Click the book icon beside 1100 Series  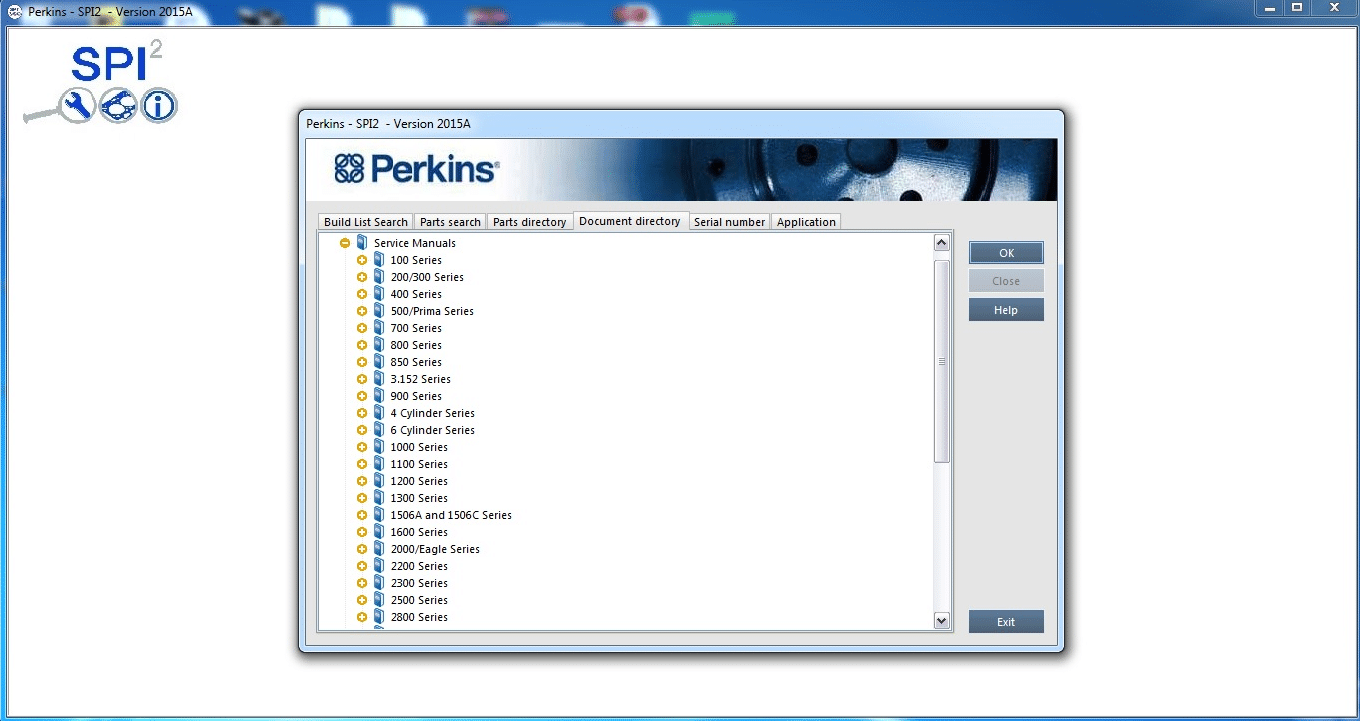click(x=379, y=464)
